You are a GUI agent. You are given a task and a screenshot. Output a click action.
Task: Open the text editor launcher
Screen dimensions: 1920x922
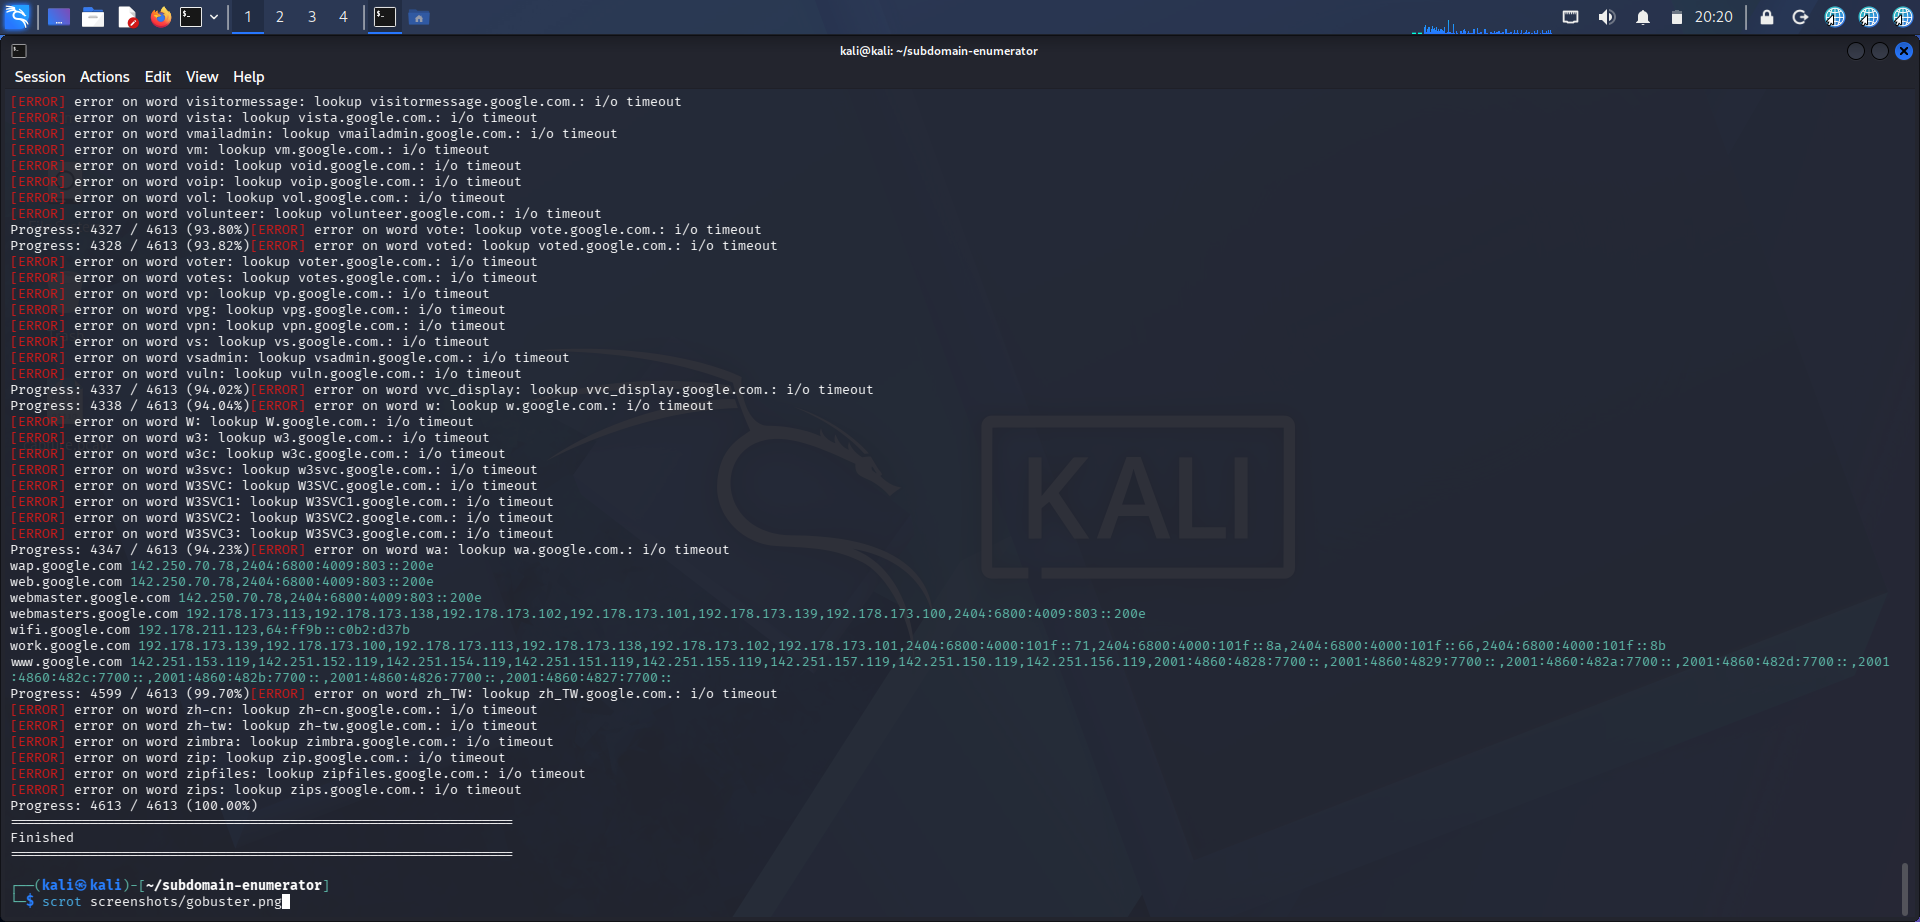127,17
